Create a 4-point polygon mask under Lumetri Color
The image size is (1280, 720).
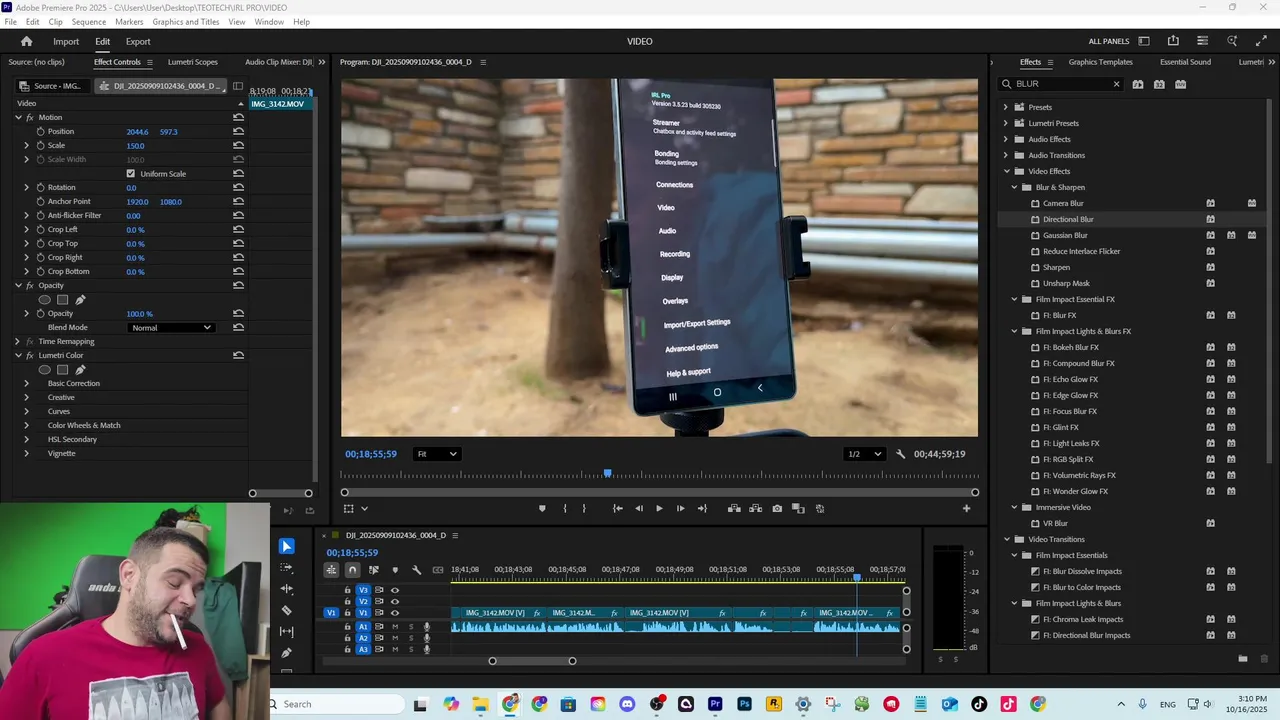[62, 369]
